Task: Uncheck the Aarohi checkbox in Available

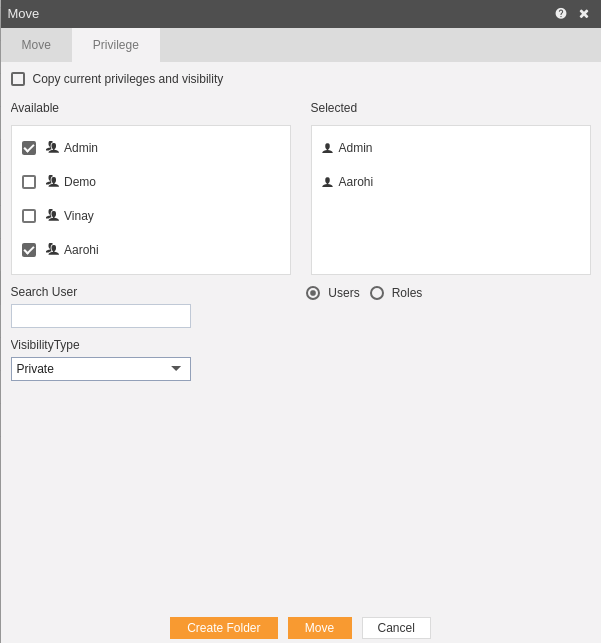Action: (x=29, y=250)
